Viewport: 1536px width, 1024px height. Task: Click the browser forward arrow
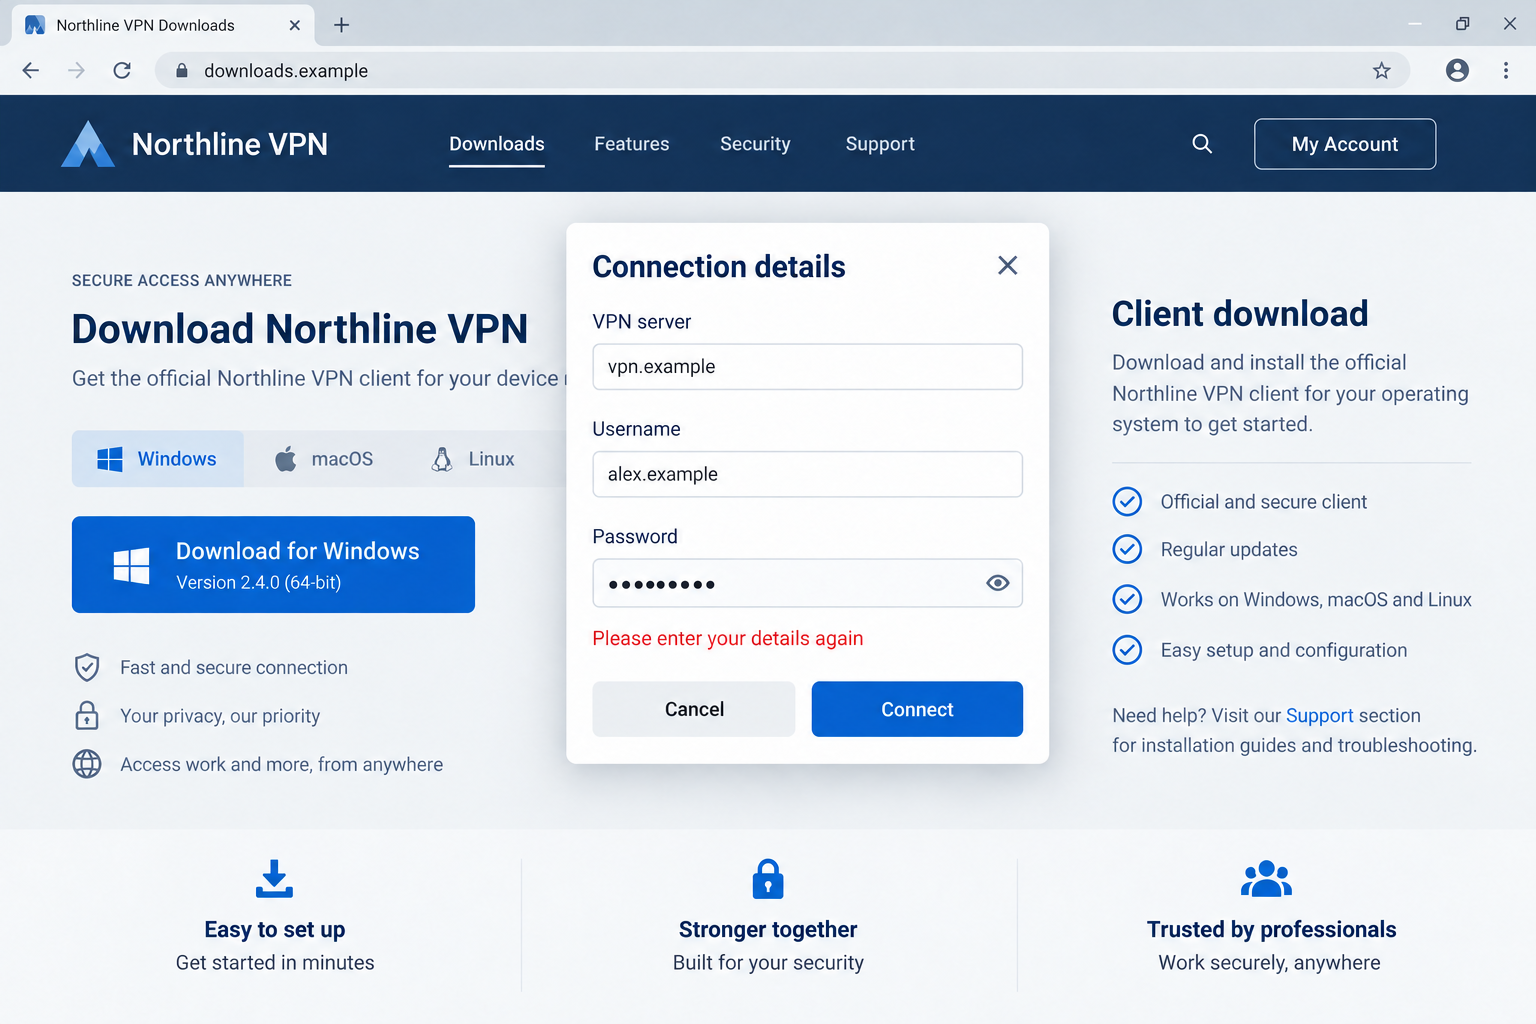[x=76, y=70]
